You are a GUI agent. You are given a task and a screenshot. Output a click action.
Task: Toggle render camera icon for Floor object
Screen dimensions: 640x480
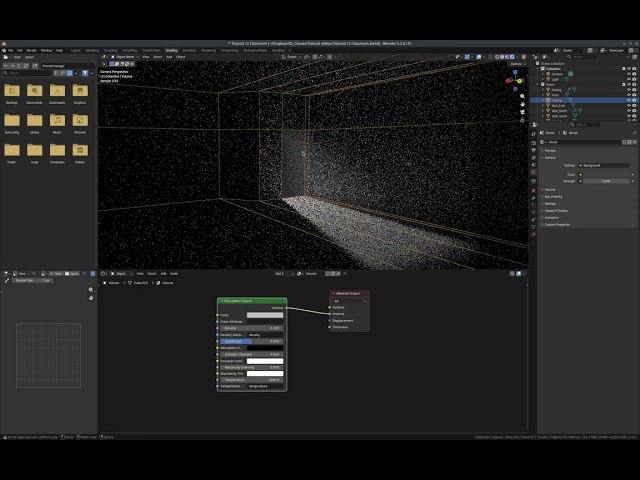(x=634, y=95)
